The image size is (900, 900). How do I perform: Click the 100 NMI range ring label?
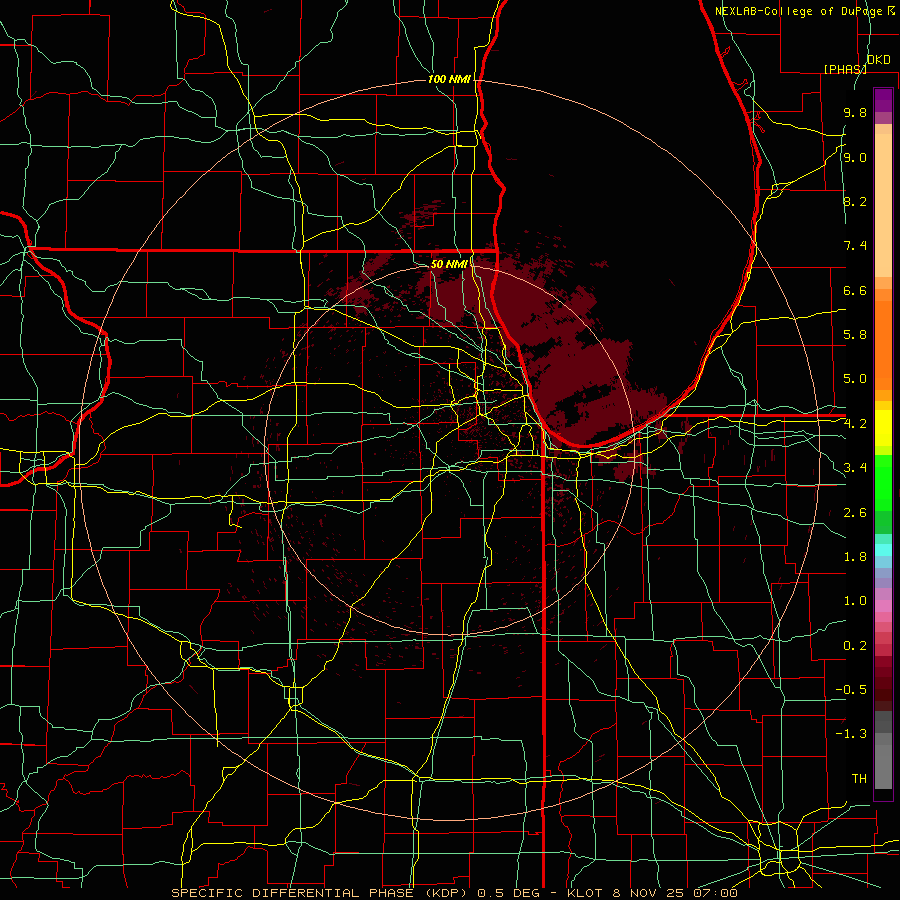pyautogui.click(x=449, y=79)
